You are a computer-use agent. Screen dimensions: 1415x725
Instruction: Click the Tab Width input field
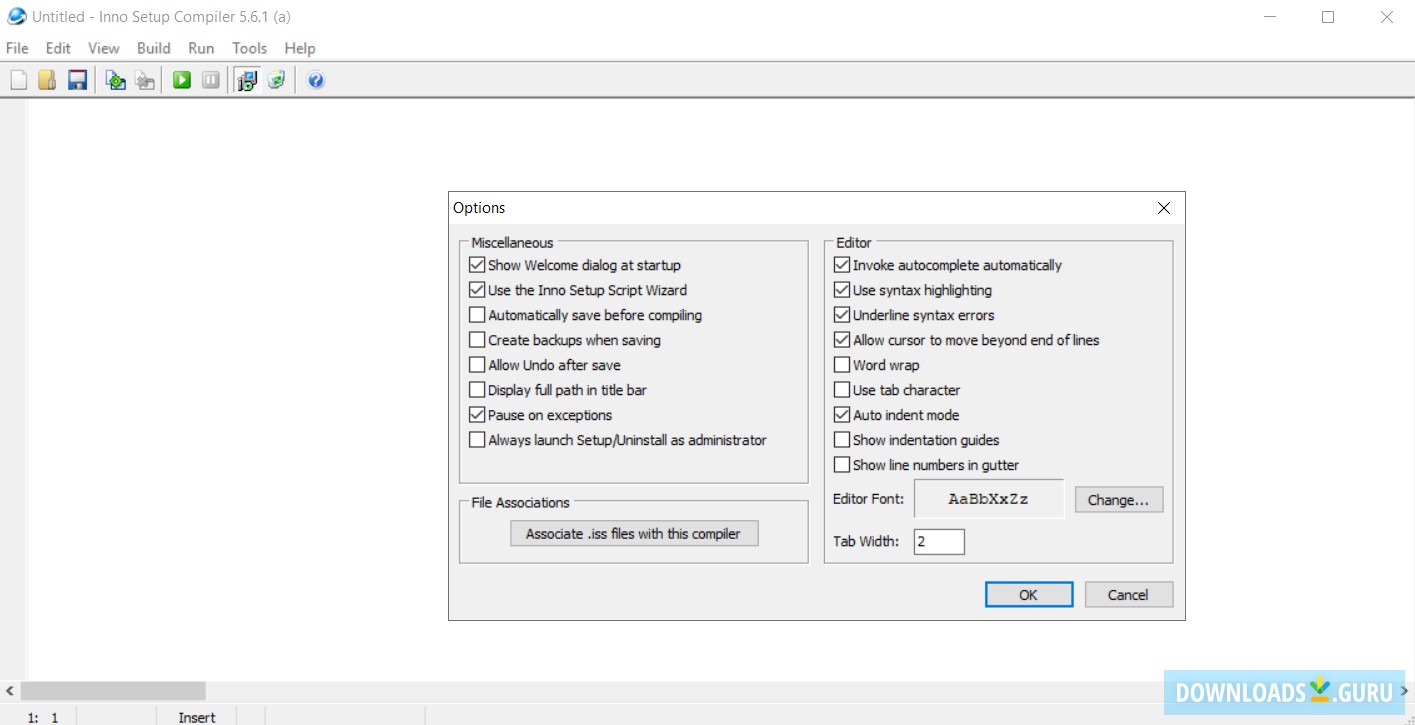(939, 542)
